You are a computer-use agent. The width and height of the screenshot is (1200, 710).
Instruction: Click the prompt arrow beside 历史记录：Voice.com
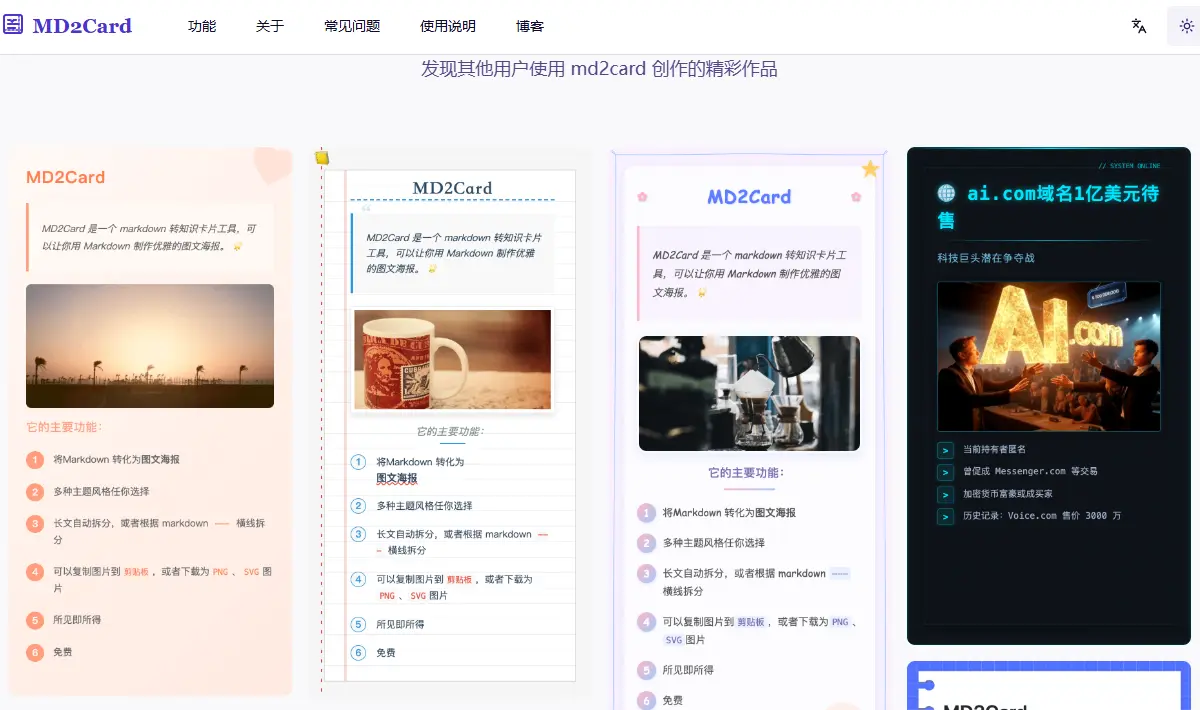[x=945, y=516]
